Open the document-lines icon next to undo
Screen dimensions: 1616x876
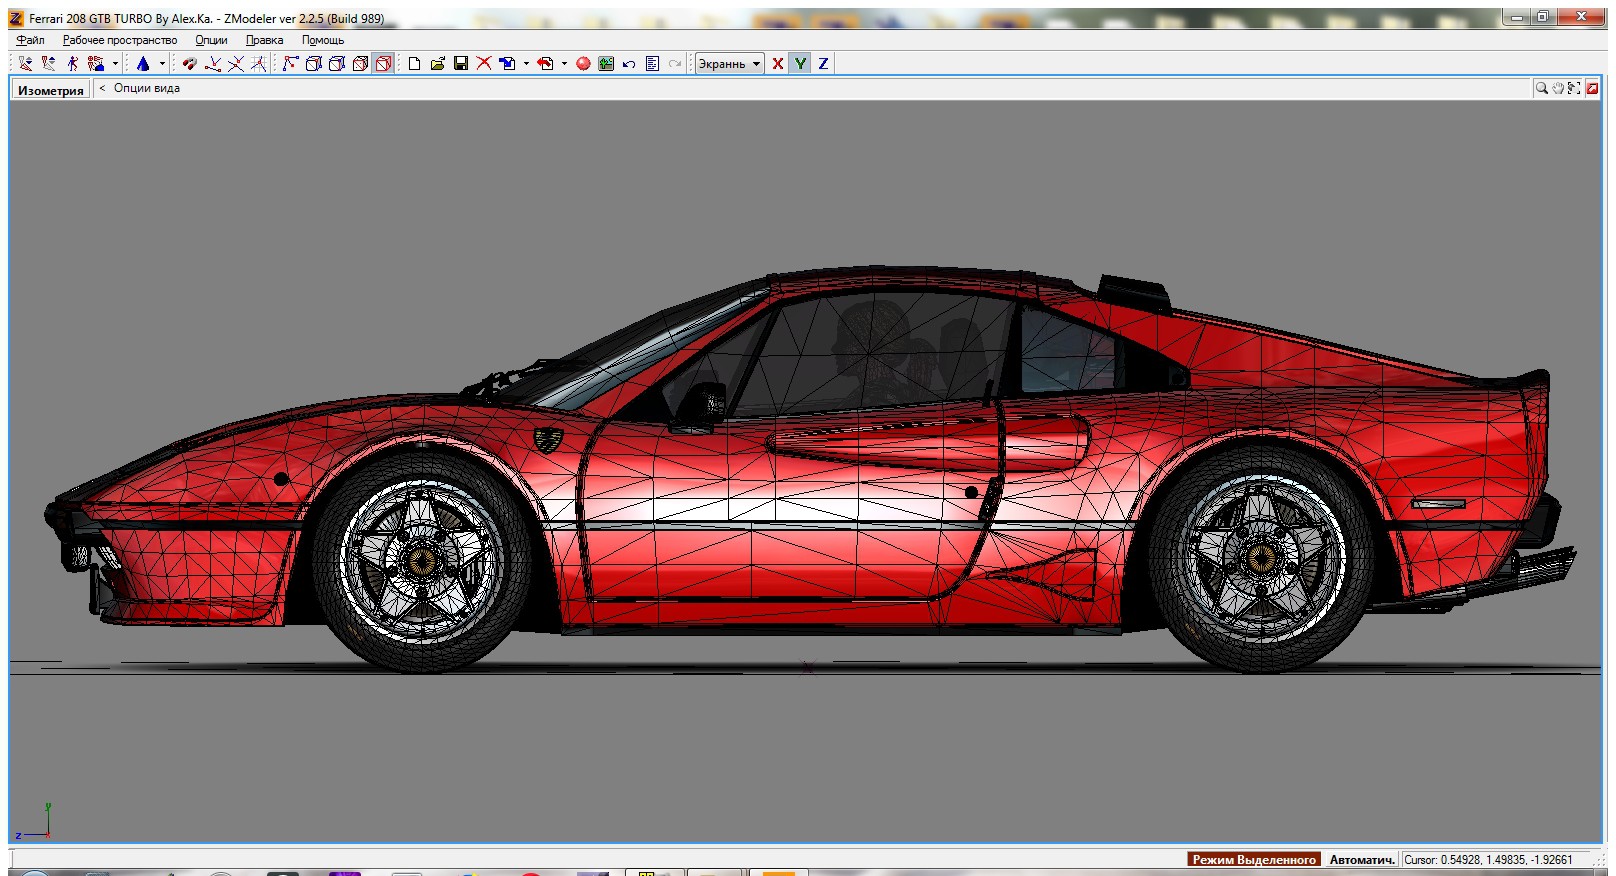[652, 64]
